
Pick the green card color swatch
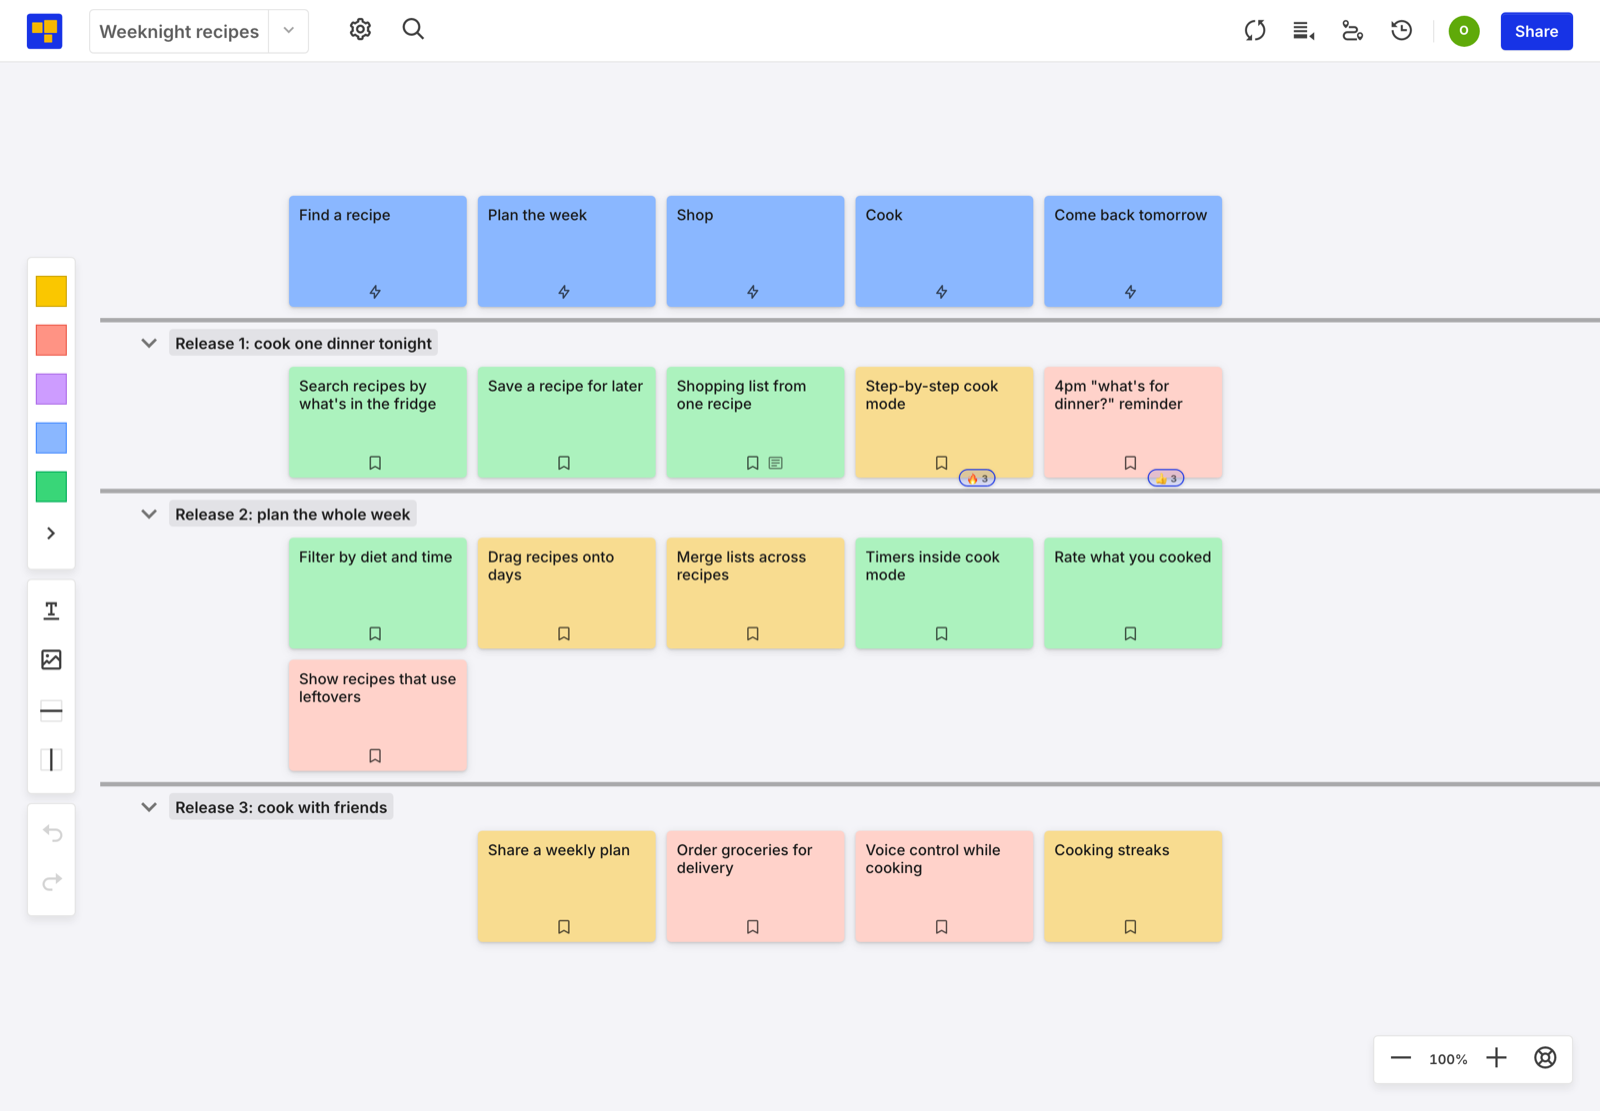pyautogui.click(x=51, y=487)
